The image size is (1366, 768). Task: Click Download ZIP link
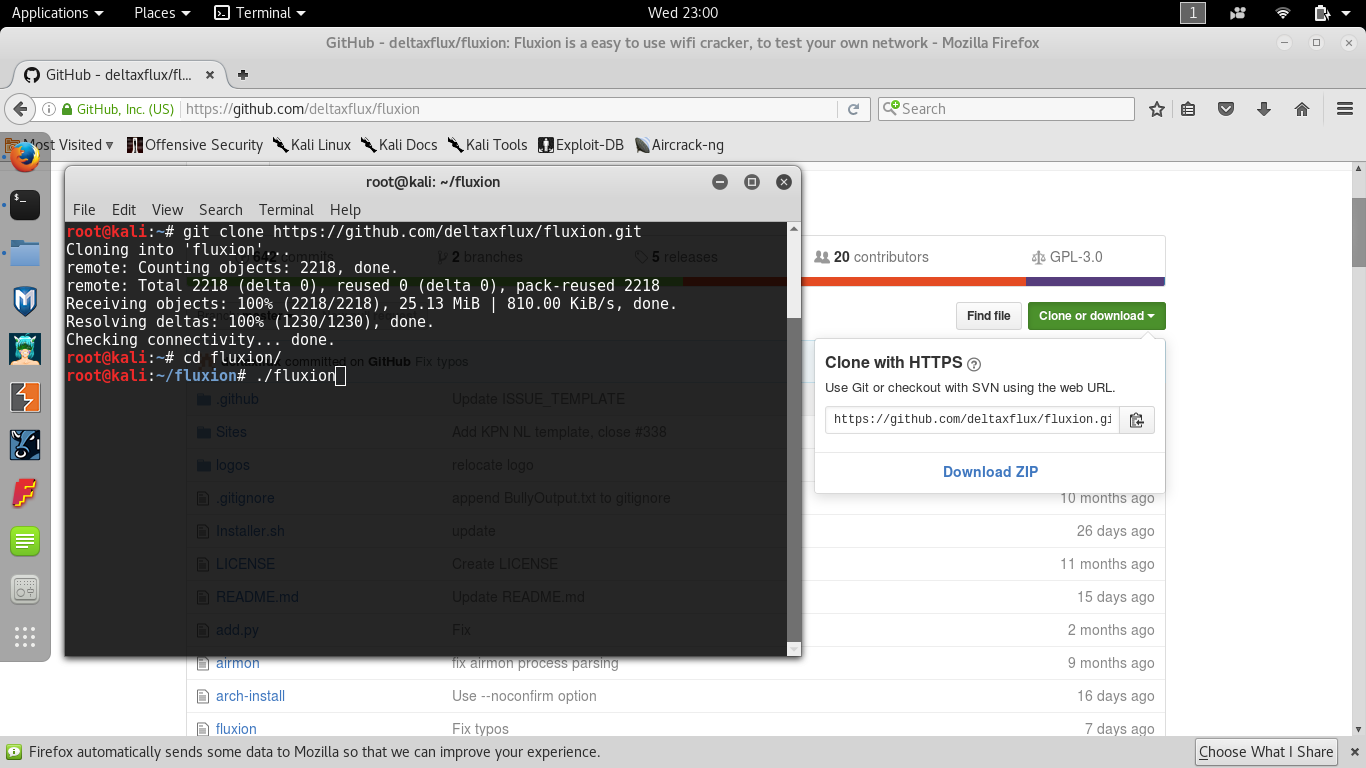click(x=990, y=472)
